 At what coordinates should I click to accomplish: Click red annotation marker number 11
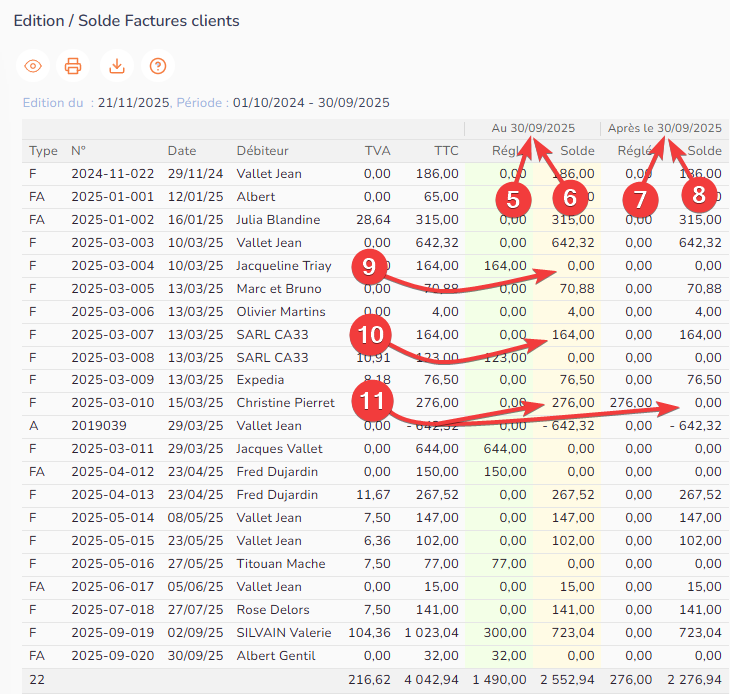click(x=371, y=401)
